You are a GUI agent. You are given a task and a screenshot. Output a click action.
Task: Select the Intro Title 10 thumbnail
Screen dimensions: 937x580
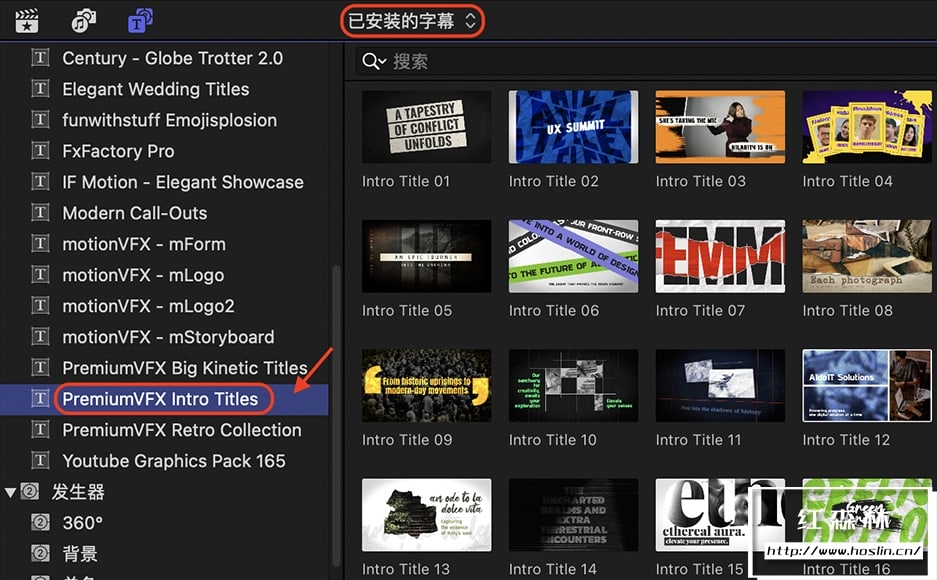[x=573, y=385]
